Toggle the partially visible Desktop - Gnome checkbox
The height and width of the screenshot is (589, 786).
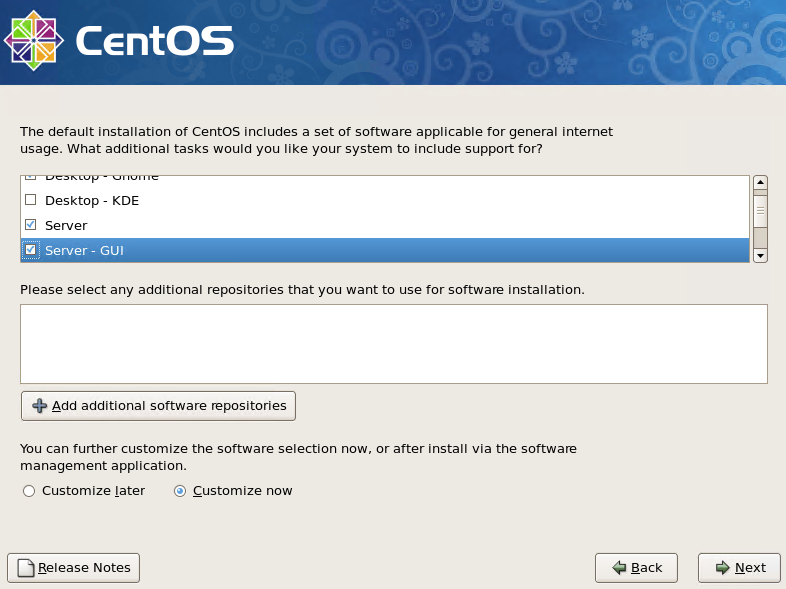pos(30,178)
